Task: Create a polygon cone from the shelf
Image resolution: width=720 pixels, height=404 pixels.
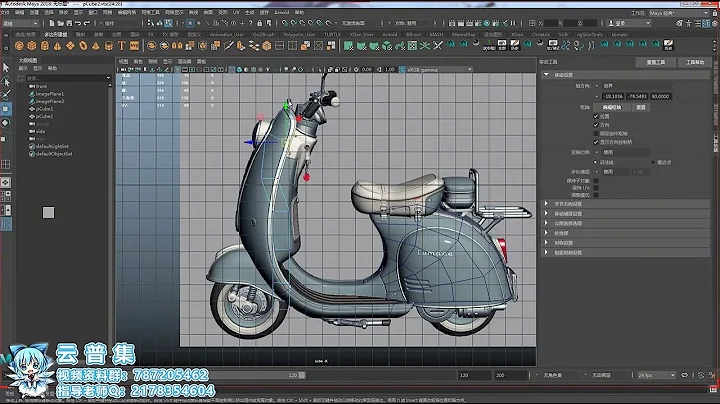Action: point(57,46)
